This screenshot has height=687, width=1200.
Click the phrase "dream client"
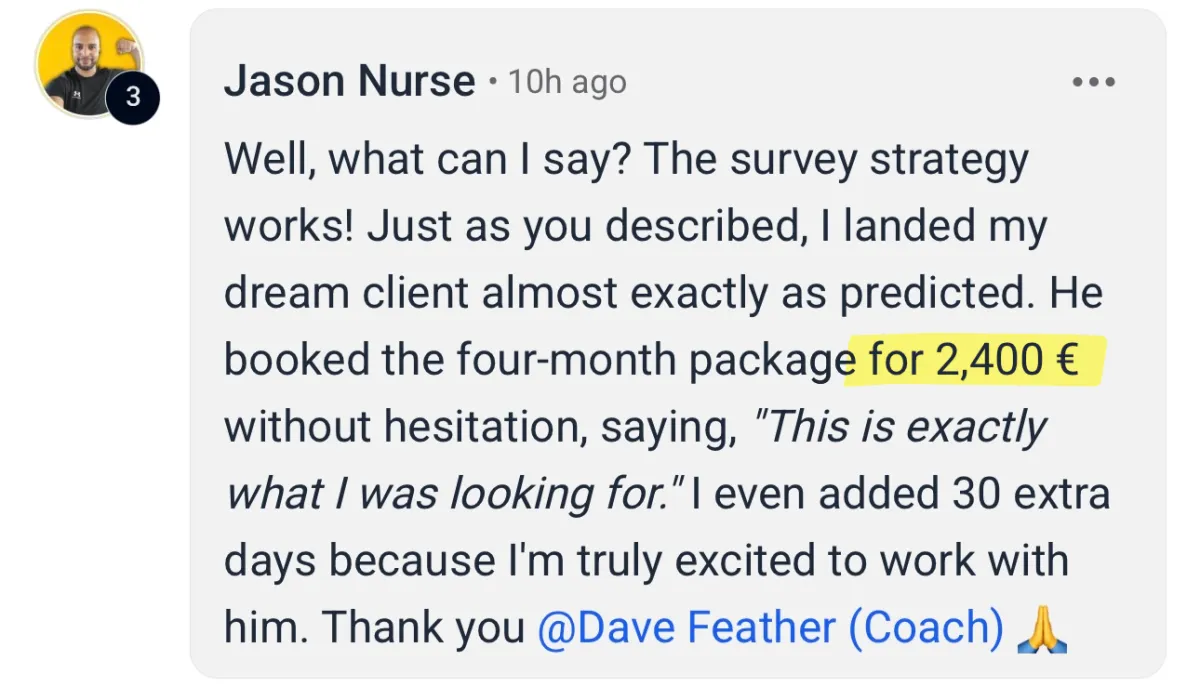point(346,294)
